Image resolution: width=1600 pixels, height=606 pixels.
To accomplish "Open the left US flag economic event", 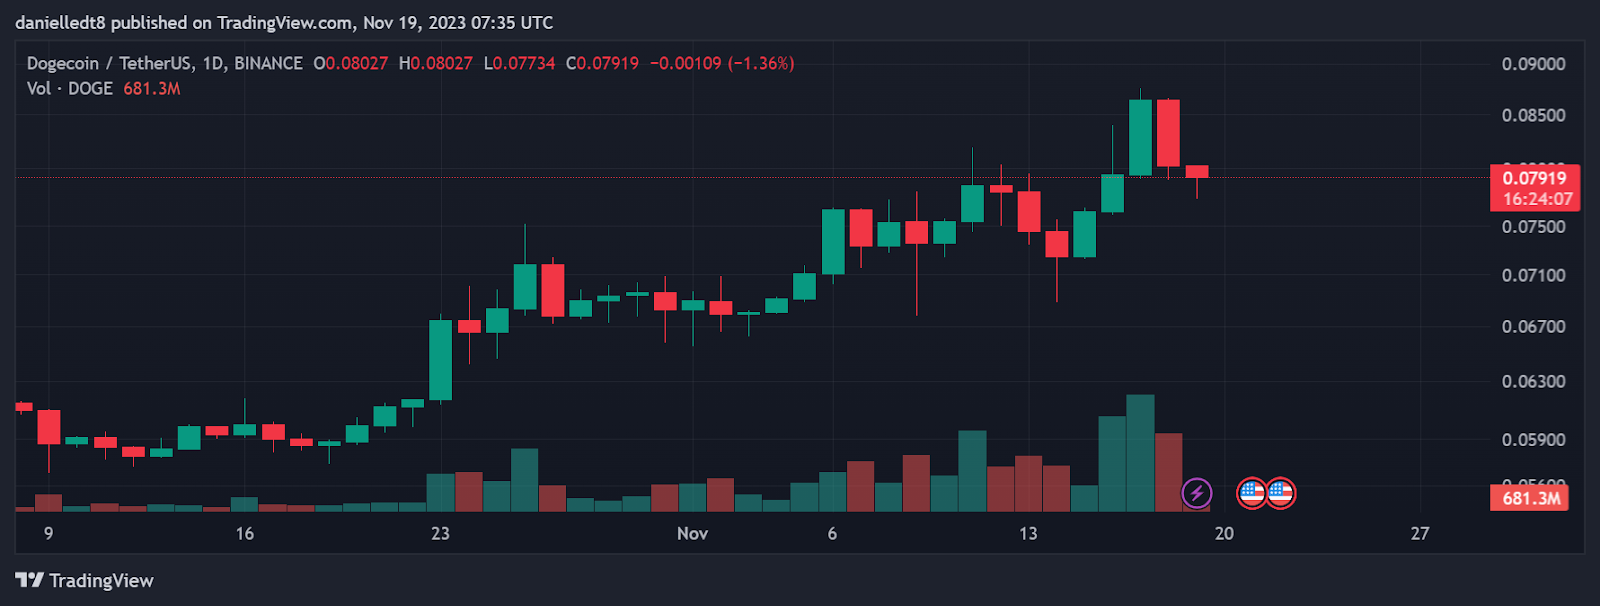I will (1252, 493).
